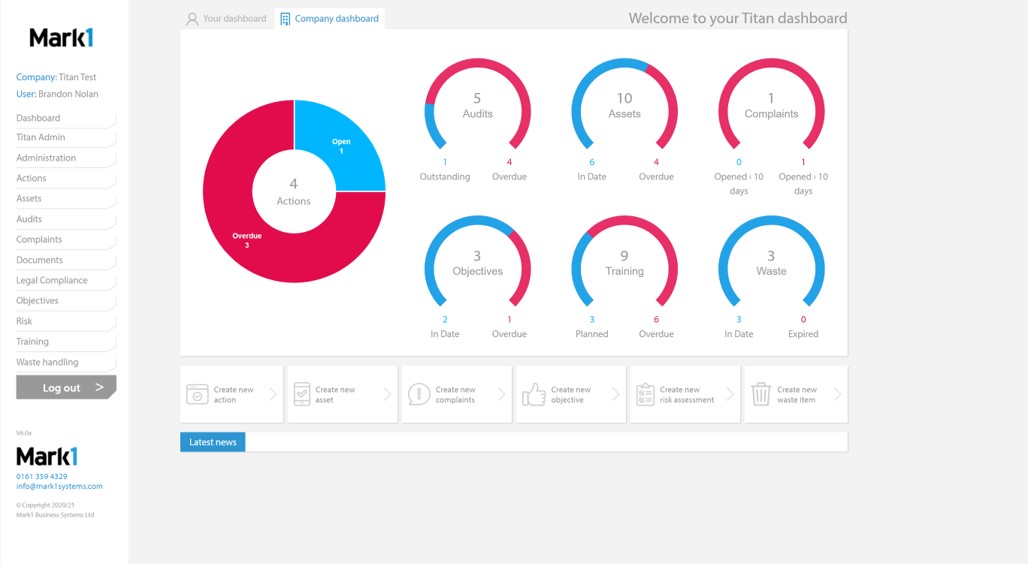1028x564 pixels.
Task: Click the risk assessment checklist icon
Action: click(645, 394)
